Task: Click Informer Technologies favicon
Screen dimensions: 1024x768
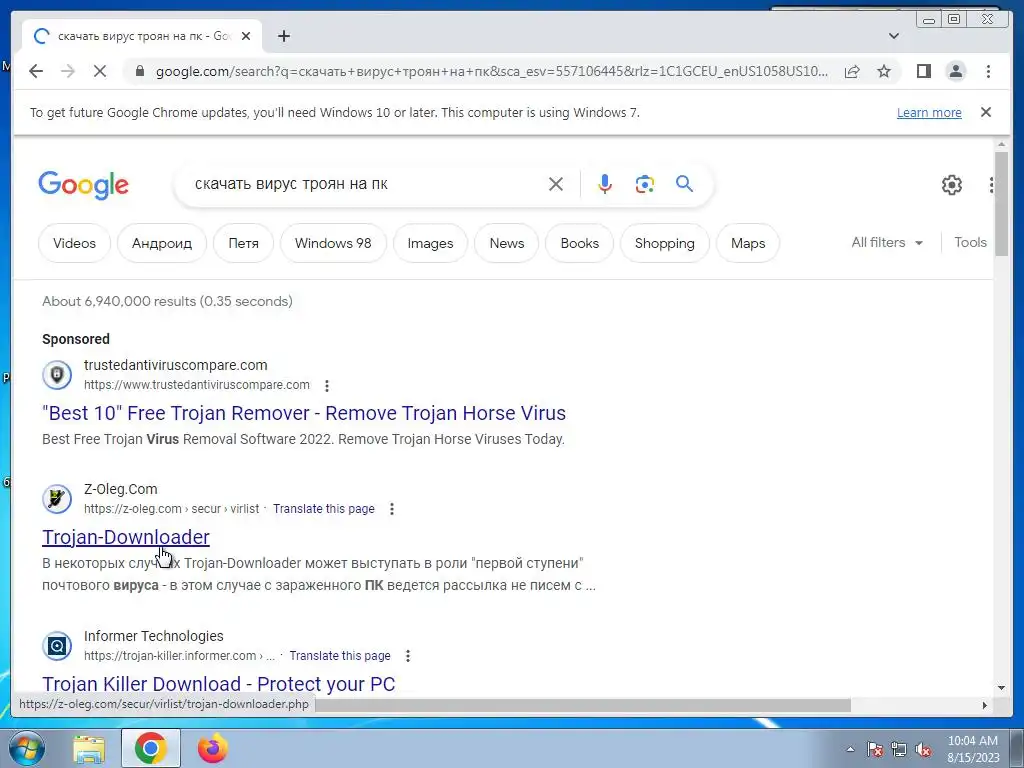Action: point(57,646)
